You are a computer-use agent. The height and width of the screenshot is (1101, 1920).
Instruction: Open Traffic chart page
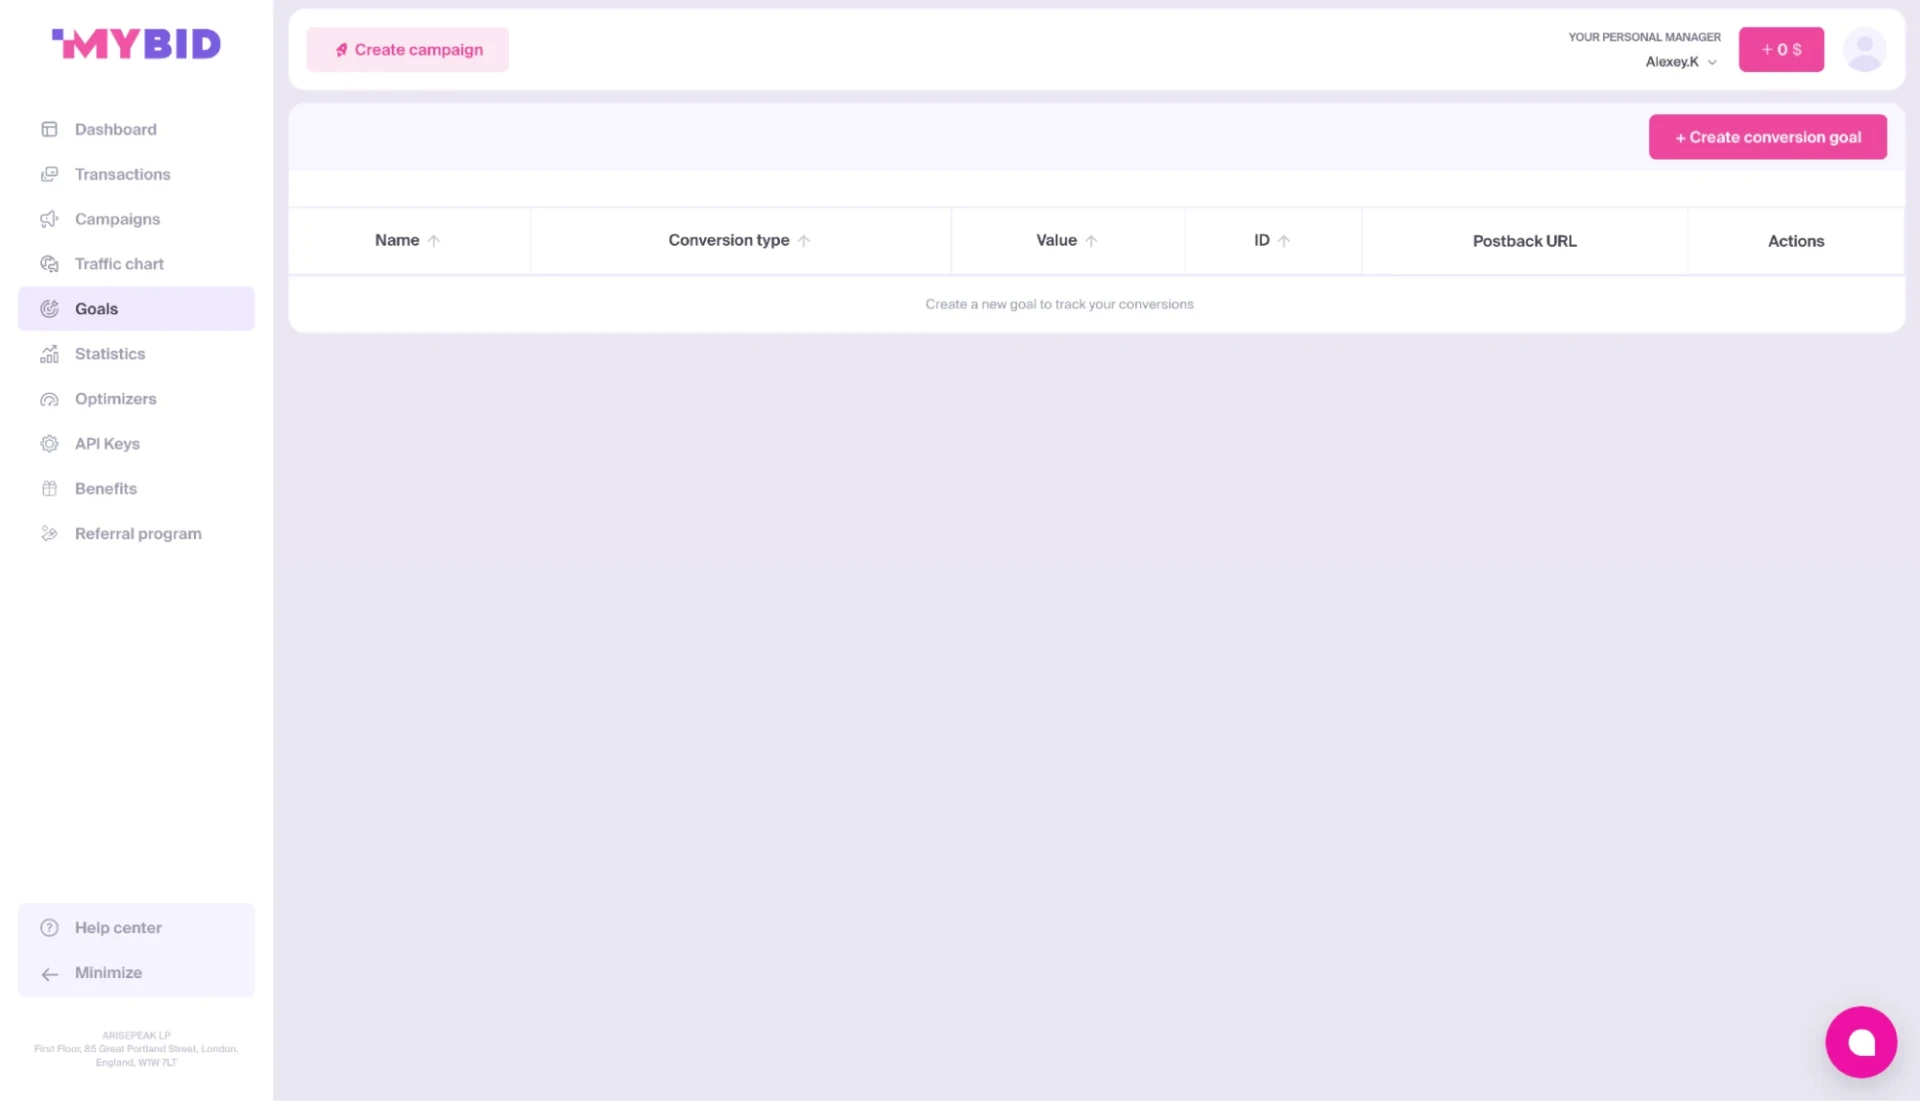(136, 264)
